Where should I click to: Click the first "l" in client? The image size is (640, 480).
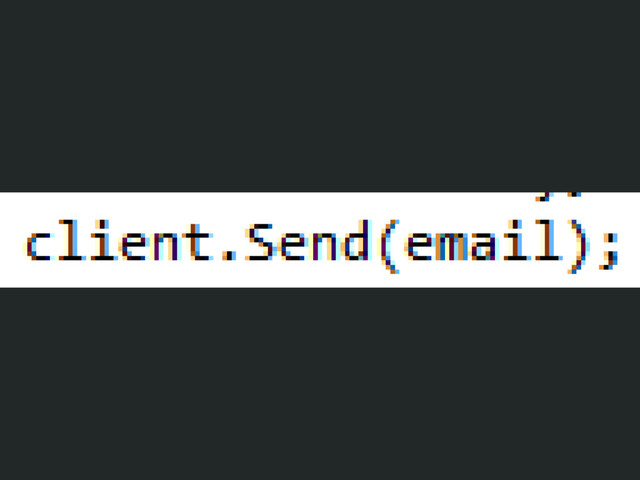pyautogui.click(x=69, y=240)
